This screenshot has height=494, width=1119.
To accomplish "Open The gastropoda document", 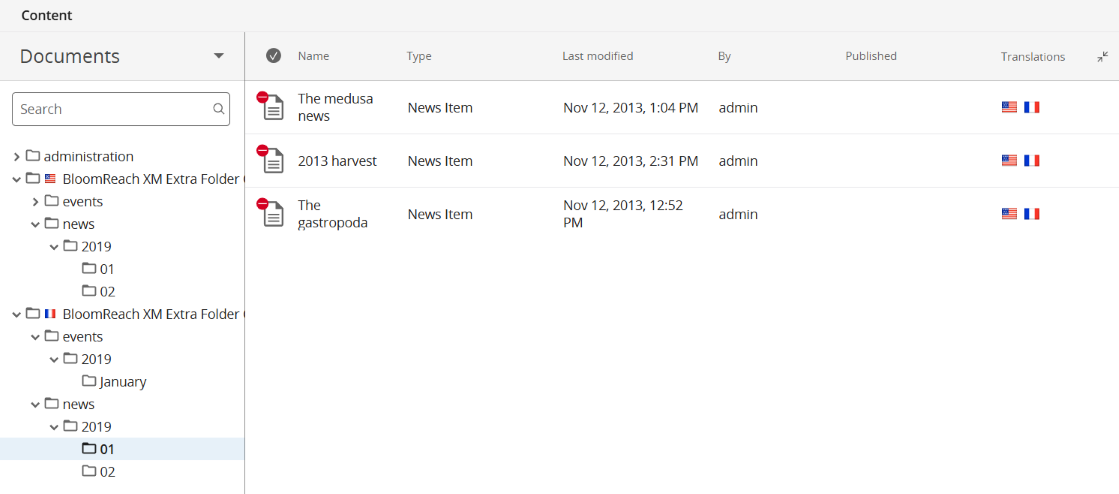I will (333, 214).
